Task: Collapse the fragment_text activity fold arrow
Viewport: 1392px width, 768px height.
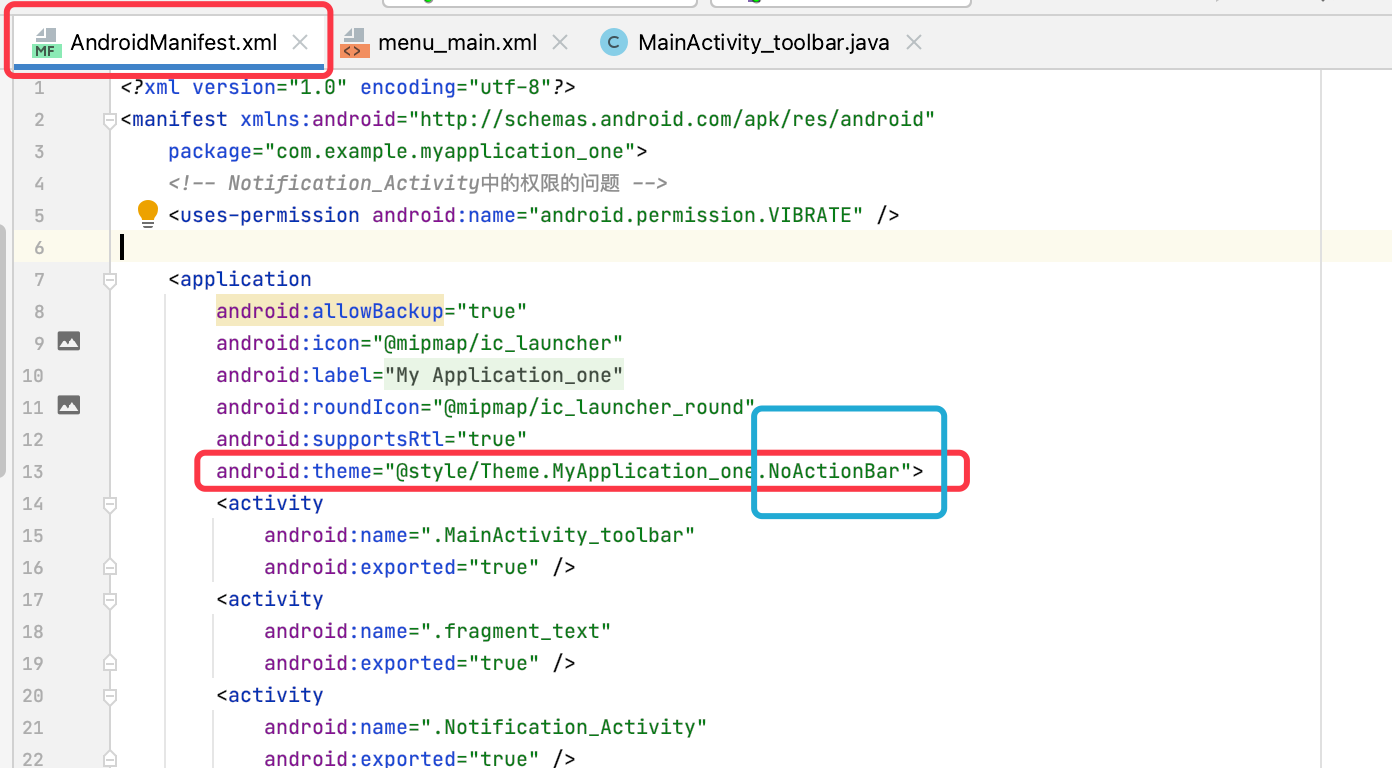Action: 110,598
